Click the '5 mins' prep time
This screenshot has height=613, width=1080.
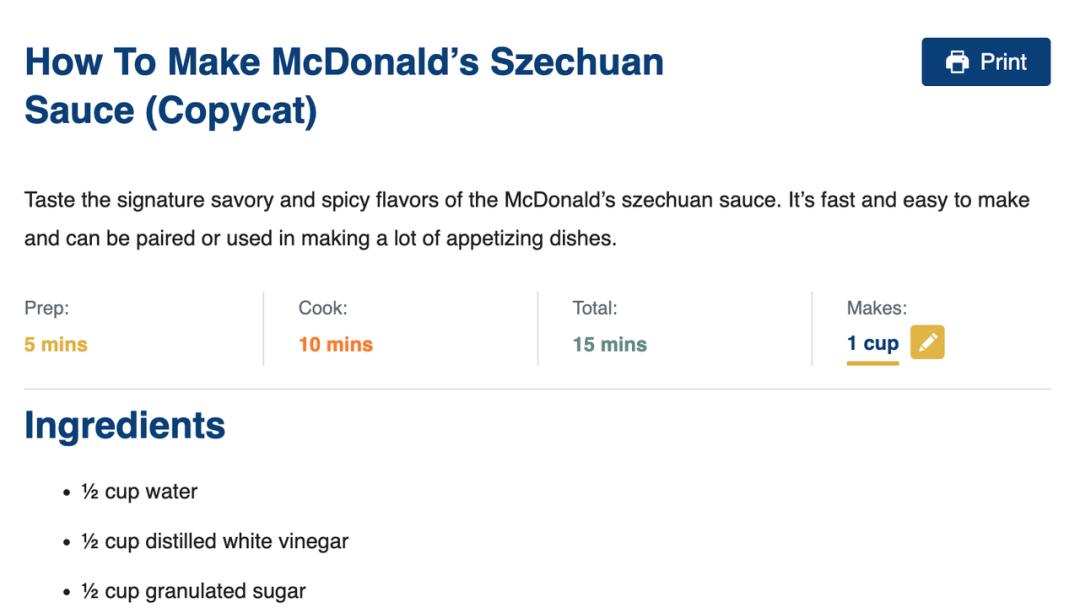click(x=56, y=344)
